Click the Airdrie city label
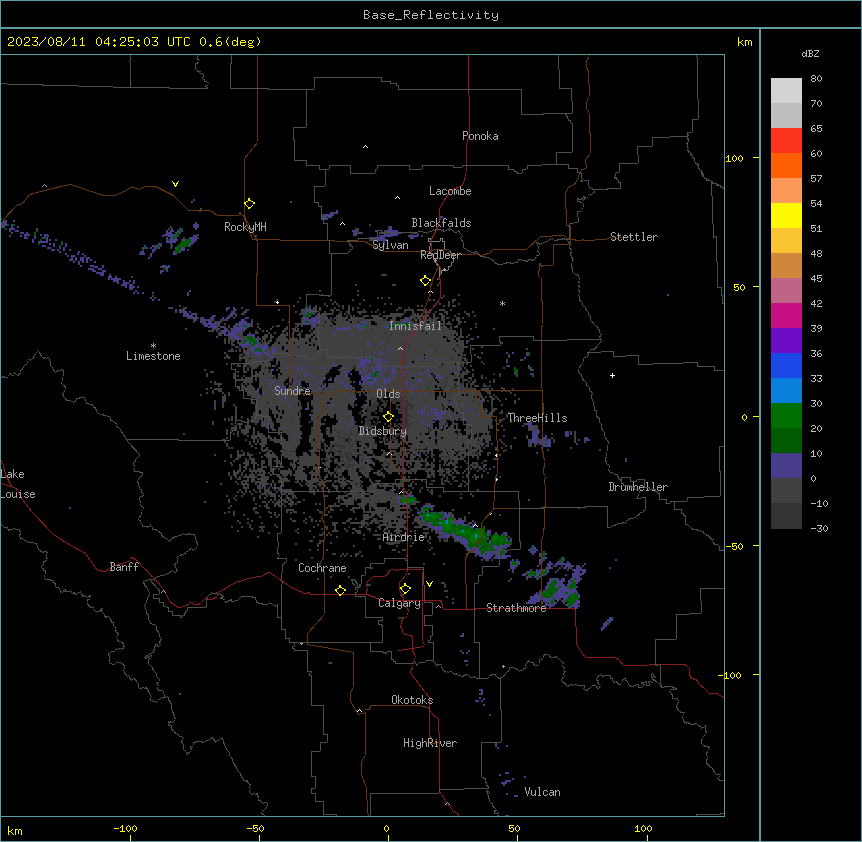This screenshot has width=862, height=842. click(x=404, y=537)
